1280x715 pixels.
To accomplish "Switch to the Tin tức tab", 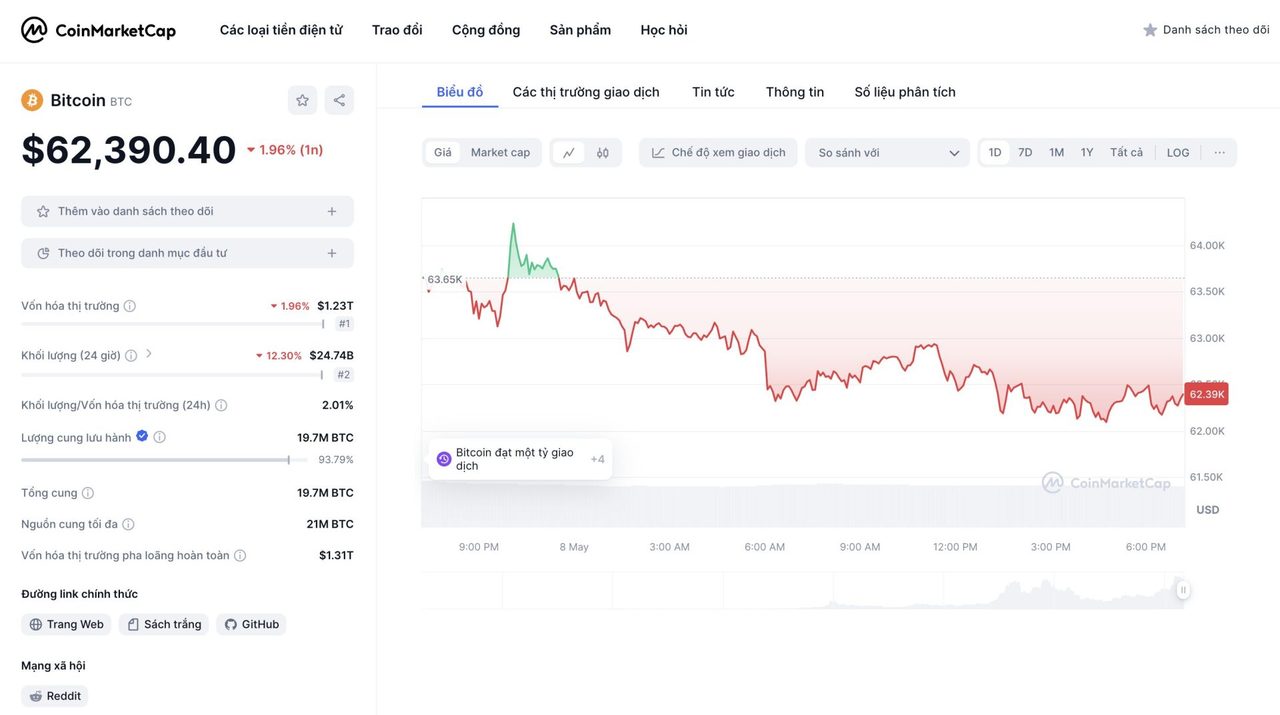I will tap(713, 92).
